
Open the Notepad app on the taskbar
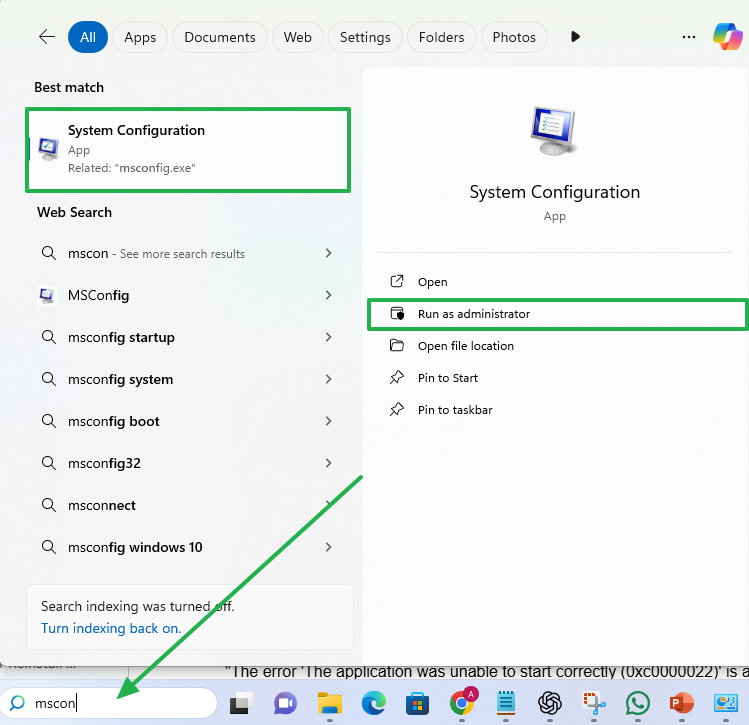coord(506,703)
